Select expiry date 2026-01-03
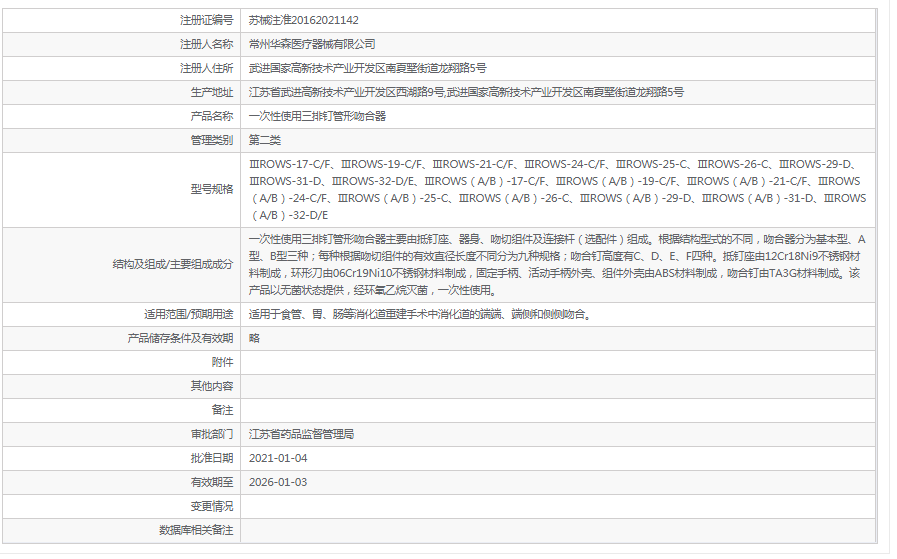897x559 pixels. pyautogui.click(x=278, y=483)
